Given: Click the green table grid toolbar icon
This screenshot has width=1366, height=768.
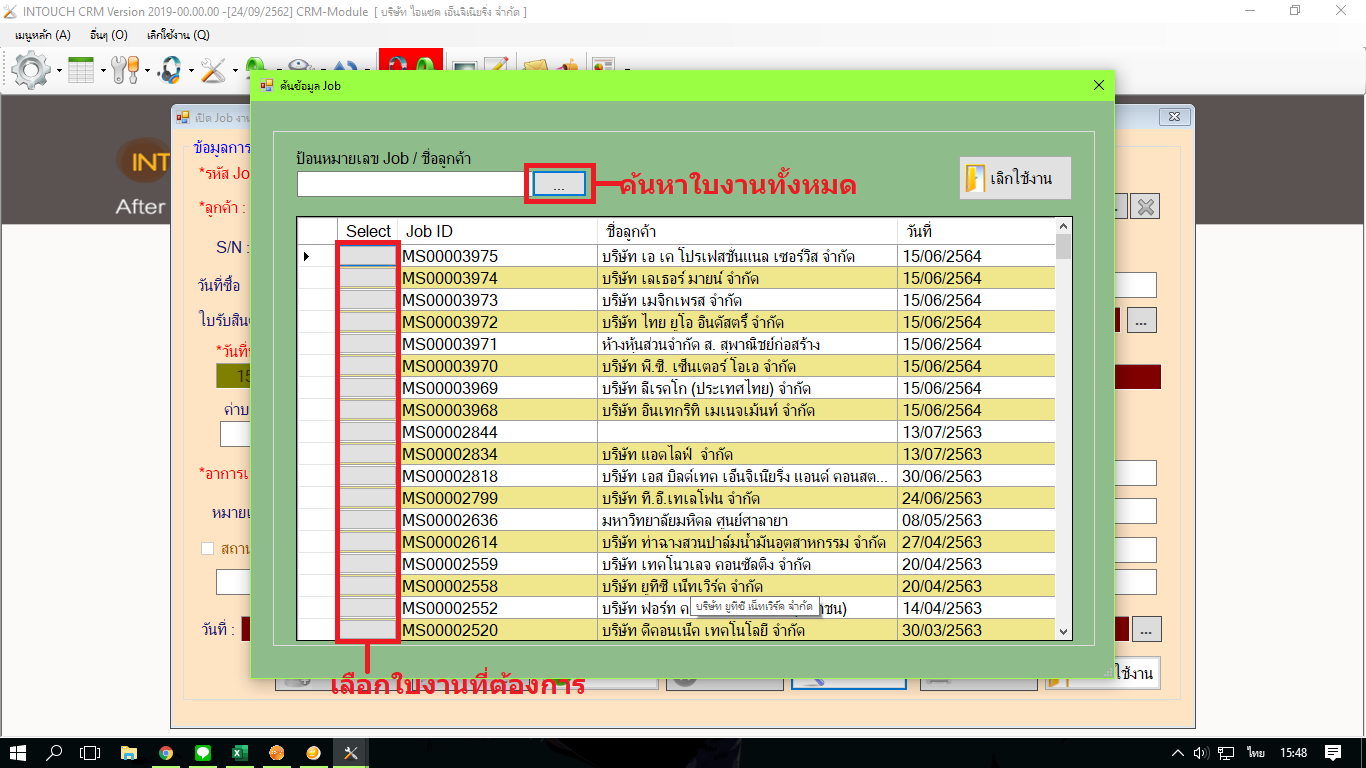Looking at the screenshot, I should 80,70.
